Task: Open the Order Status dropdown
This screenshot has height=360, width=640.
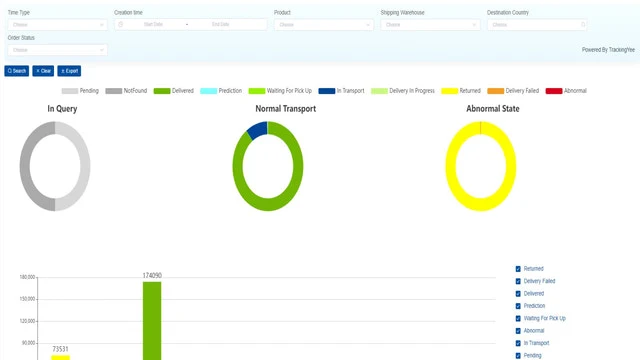Action: click(57, 50)
